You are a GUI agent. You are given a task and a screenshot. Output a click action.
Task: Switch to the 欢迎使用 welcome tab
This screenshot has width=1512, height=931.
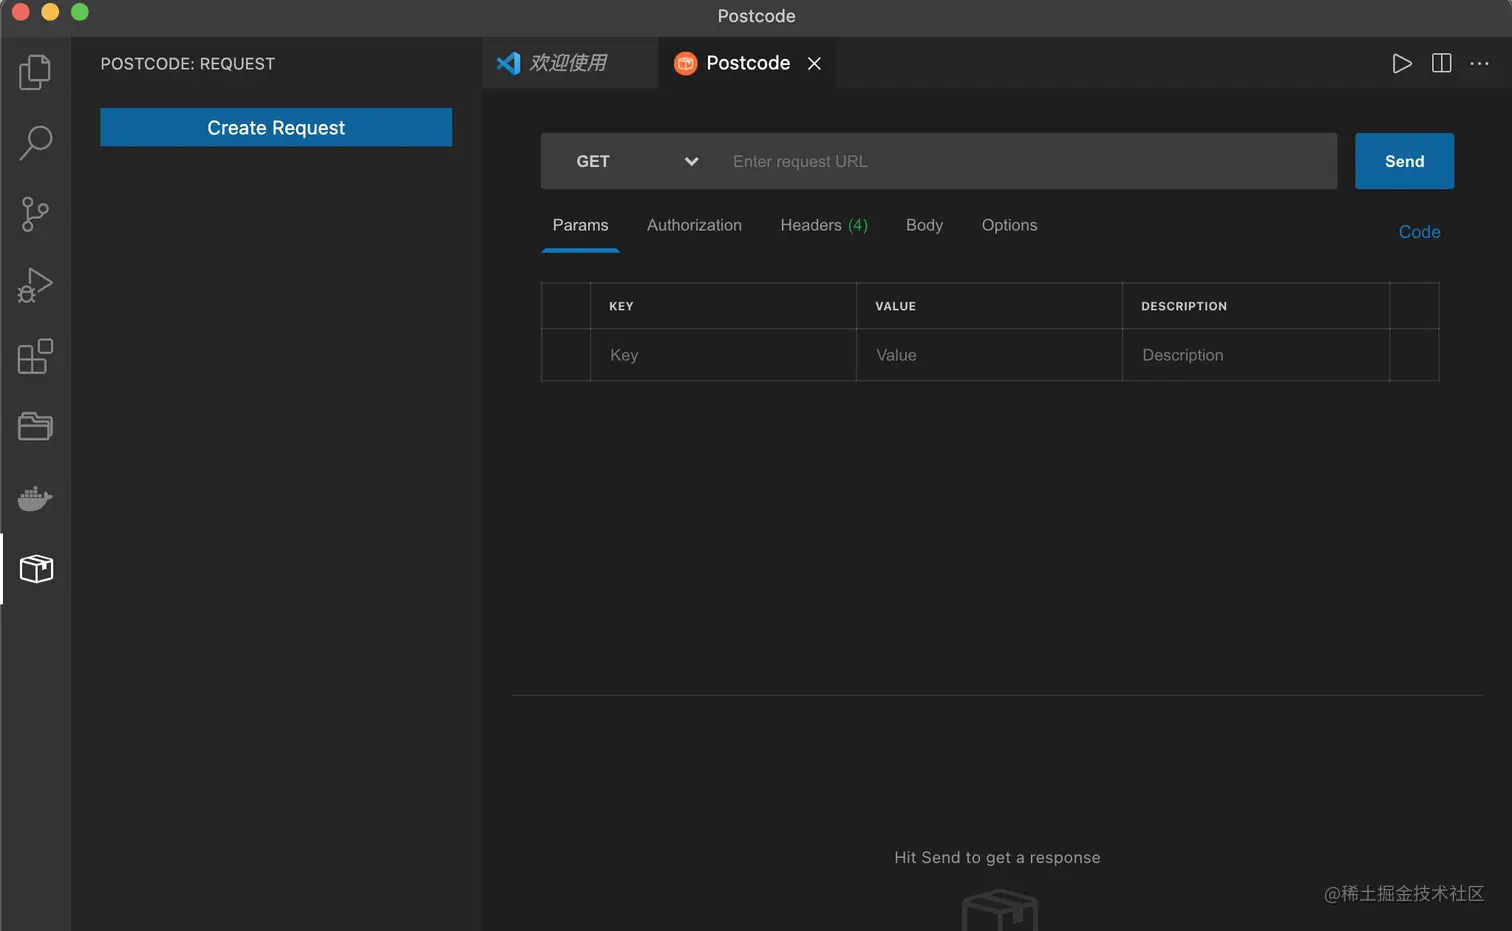(x=570, y=63)
